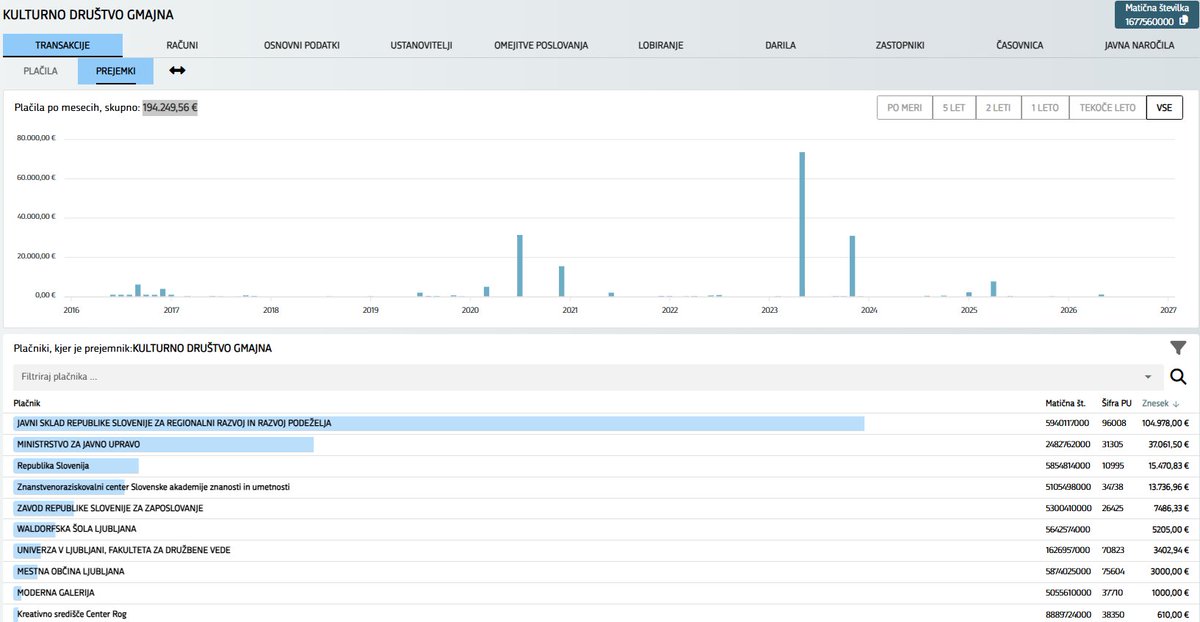The image size is (1200, 622).
Task: Set chart range to 2 LETI
Action: (x=998, y=108)
